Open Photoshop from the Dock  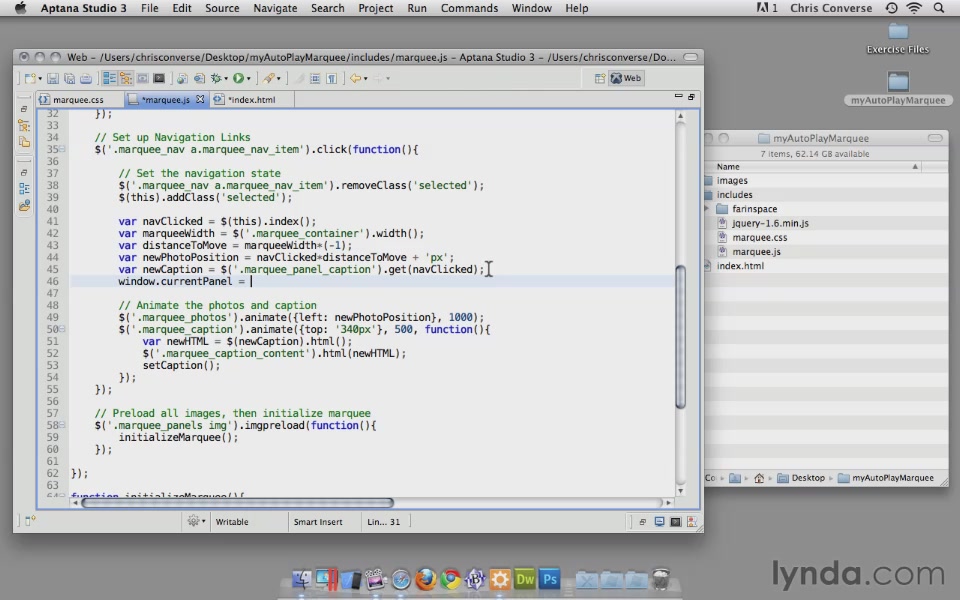click(550, 579)
